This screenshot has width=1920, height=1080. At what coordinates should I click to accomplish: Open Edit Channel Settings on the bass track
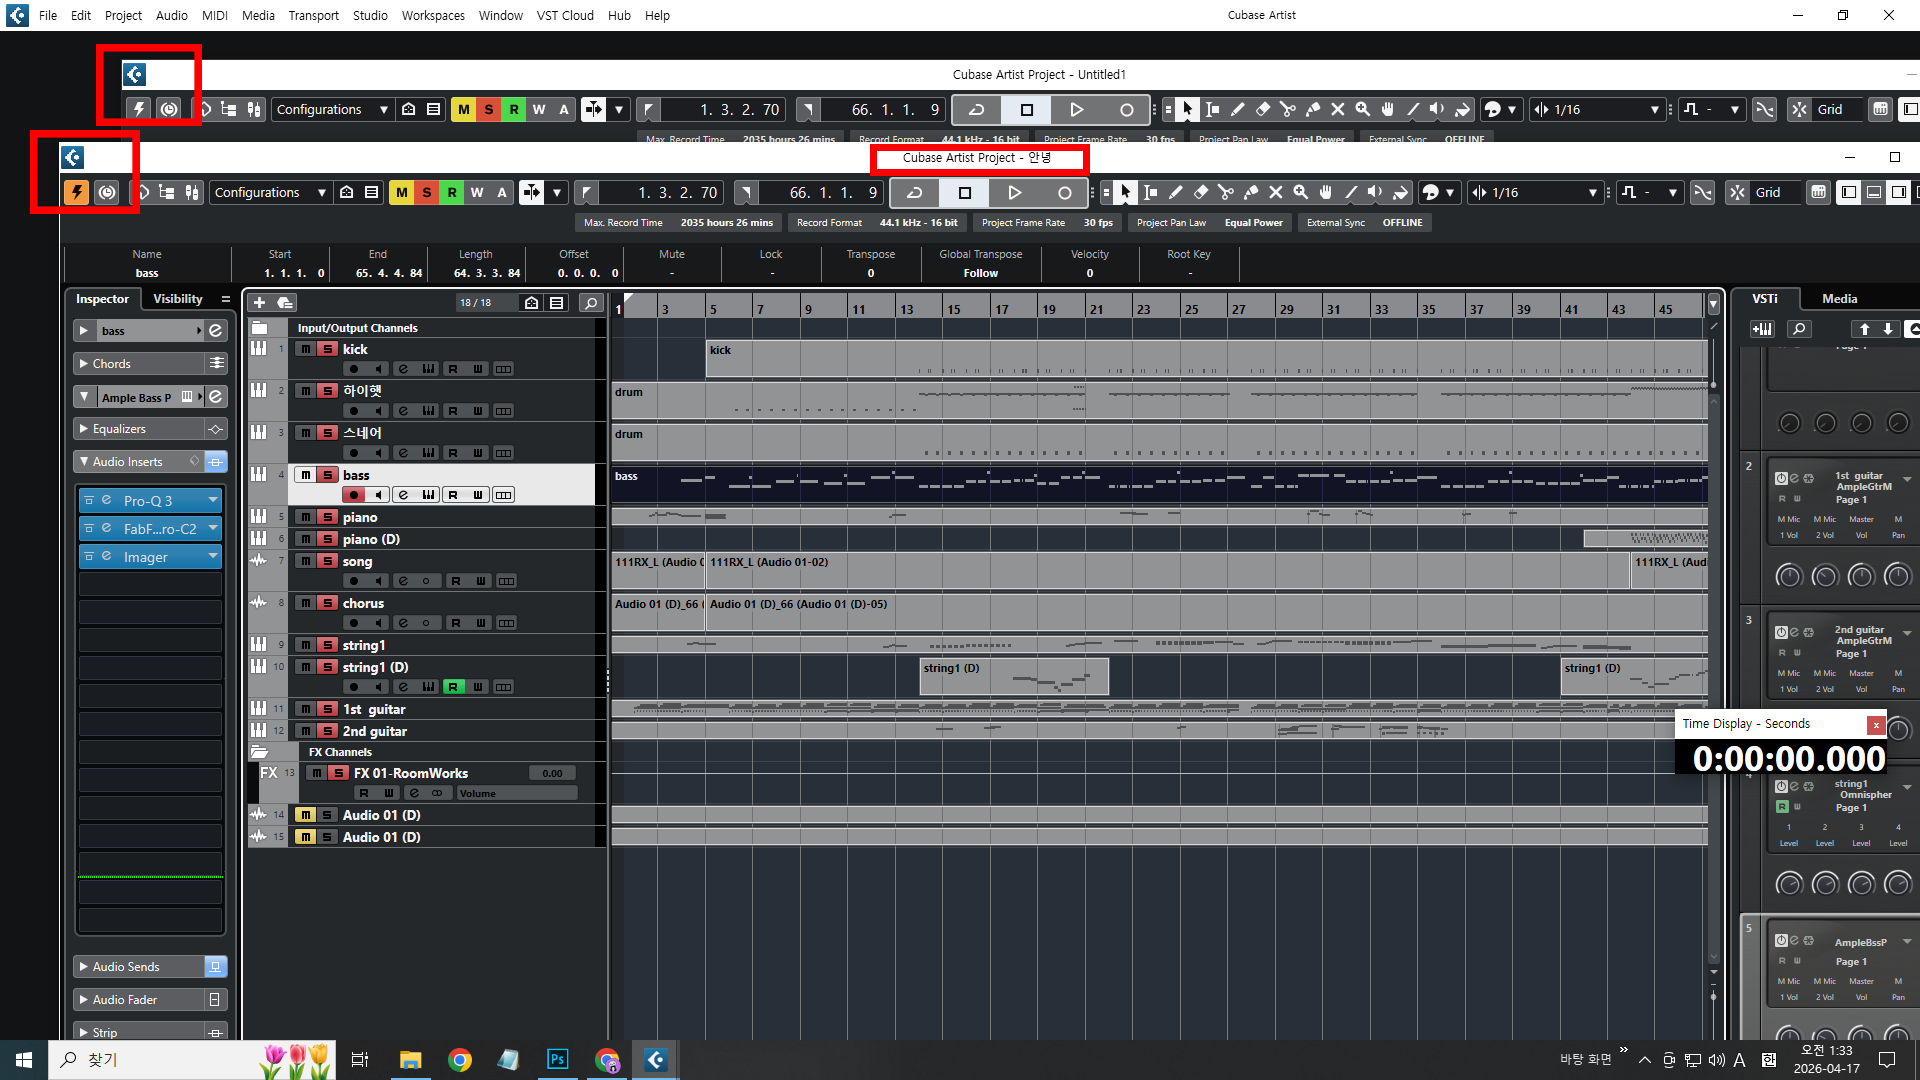tap(403, 495)
